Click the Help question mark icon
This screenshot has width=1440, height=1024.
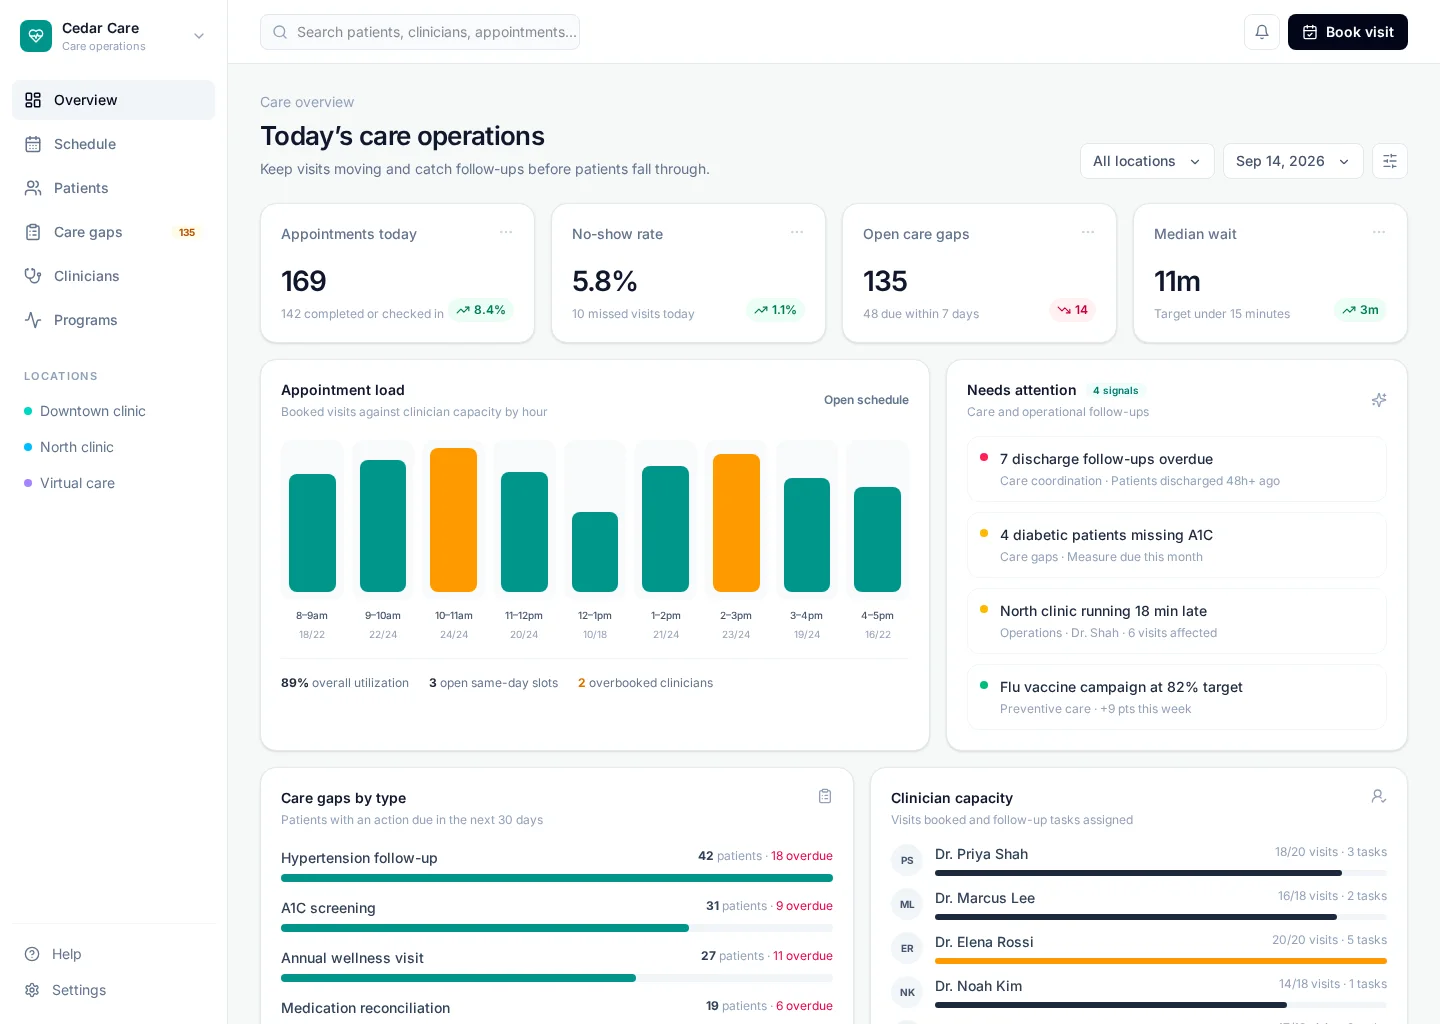click(x=32, y=954)
